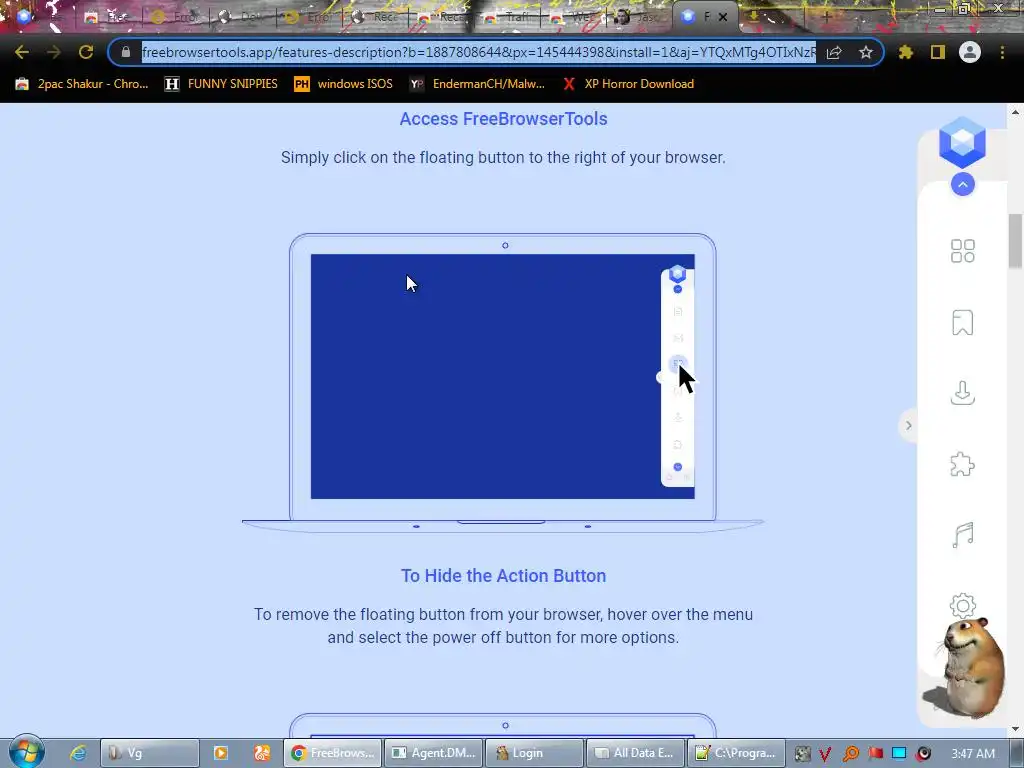Screen dimensions: 1024x768
Task: Open the XP Horror Download bookmark
Action: [x=628, y=84]
